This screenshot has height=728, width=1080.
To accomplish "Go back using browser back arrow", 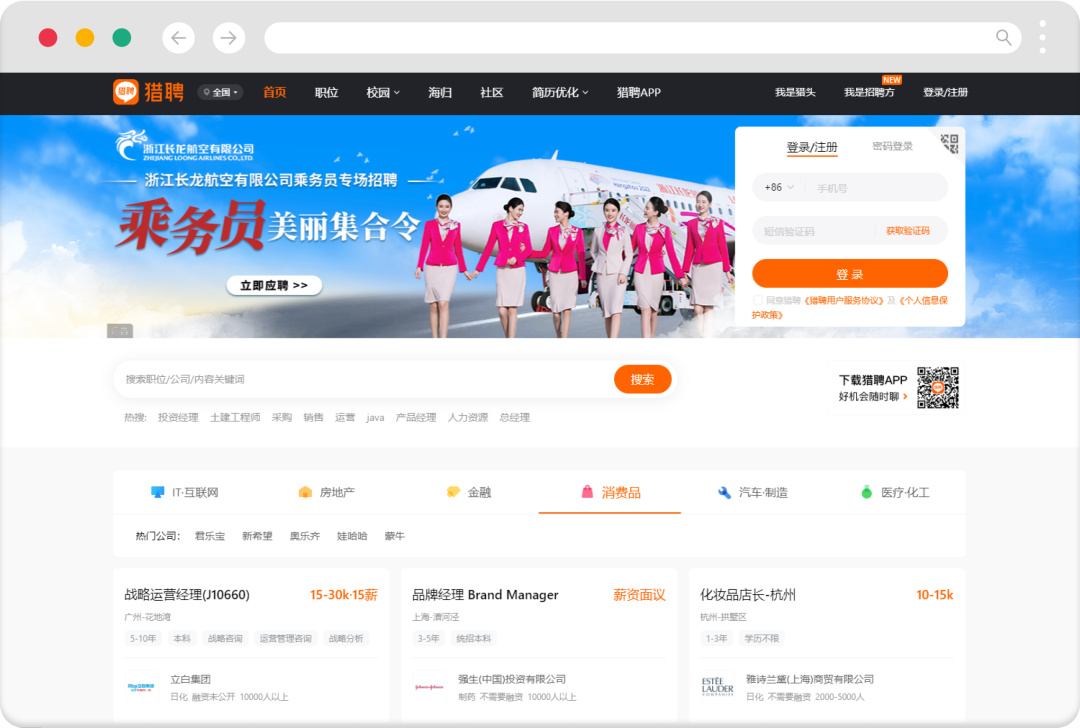I will 178,38.
